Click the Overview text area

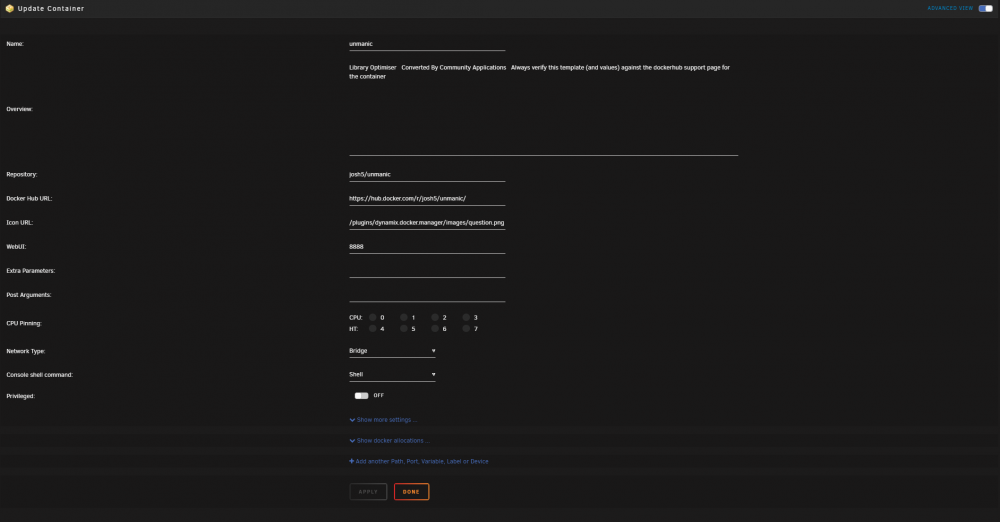coord(543,108)
